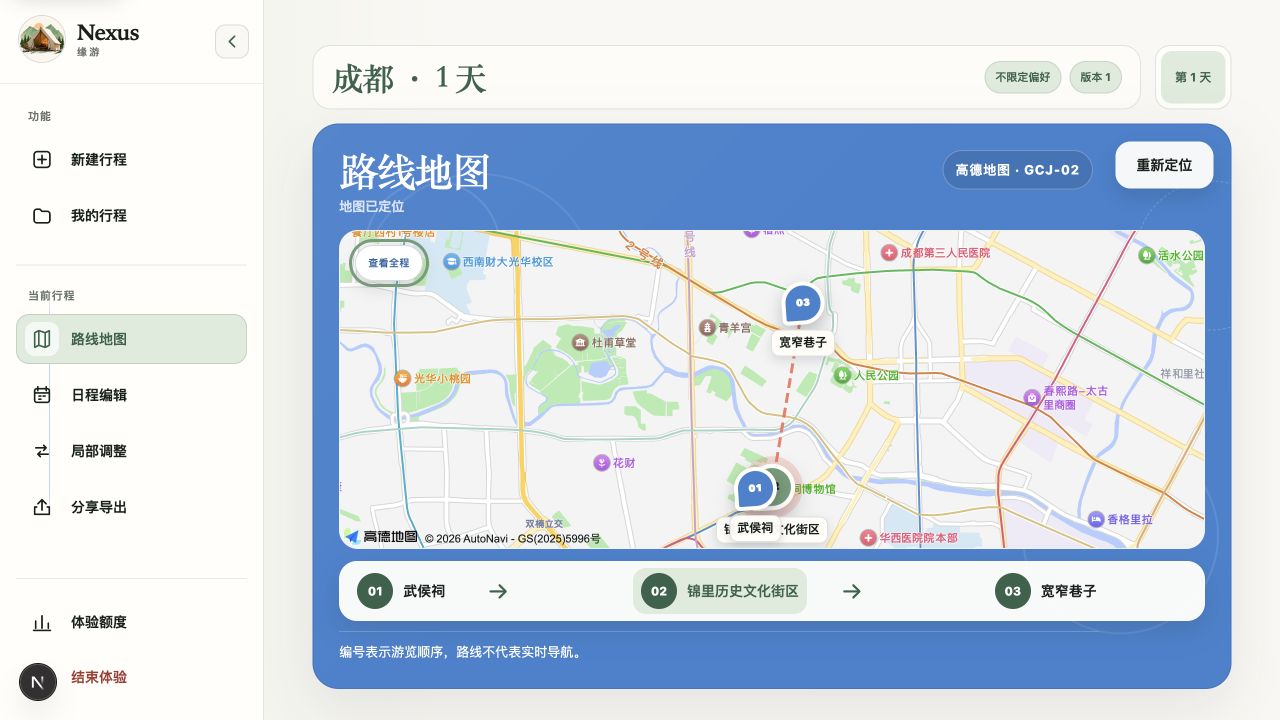
Task: Collapse the sidebar with the chevron button
Action: pyautogui.click(x=232, y=41)
